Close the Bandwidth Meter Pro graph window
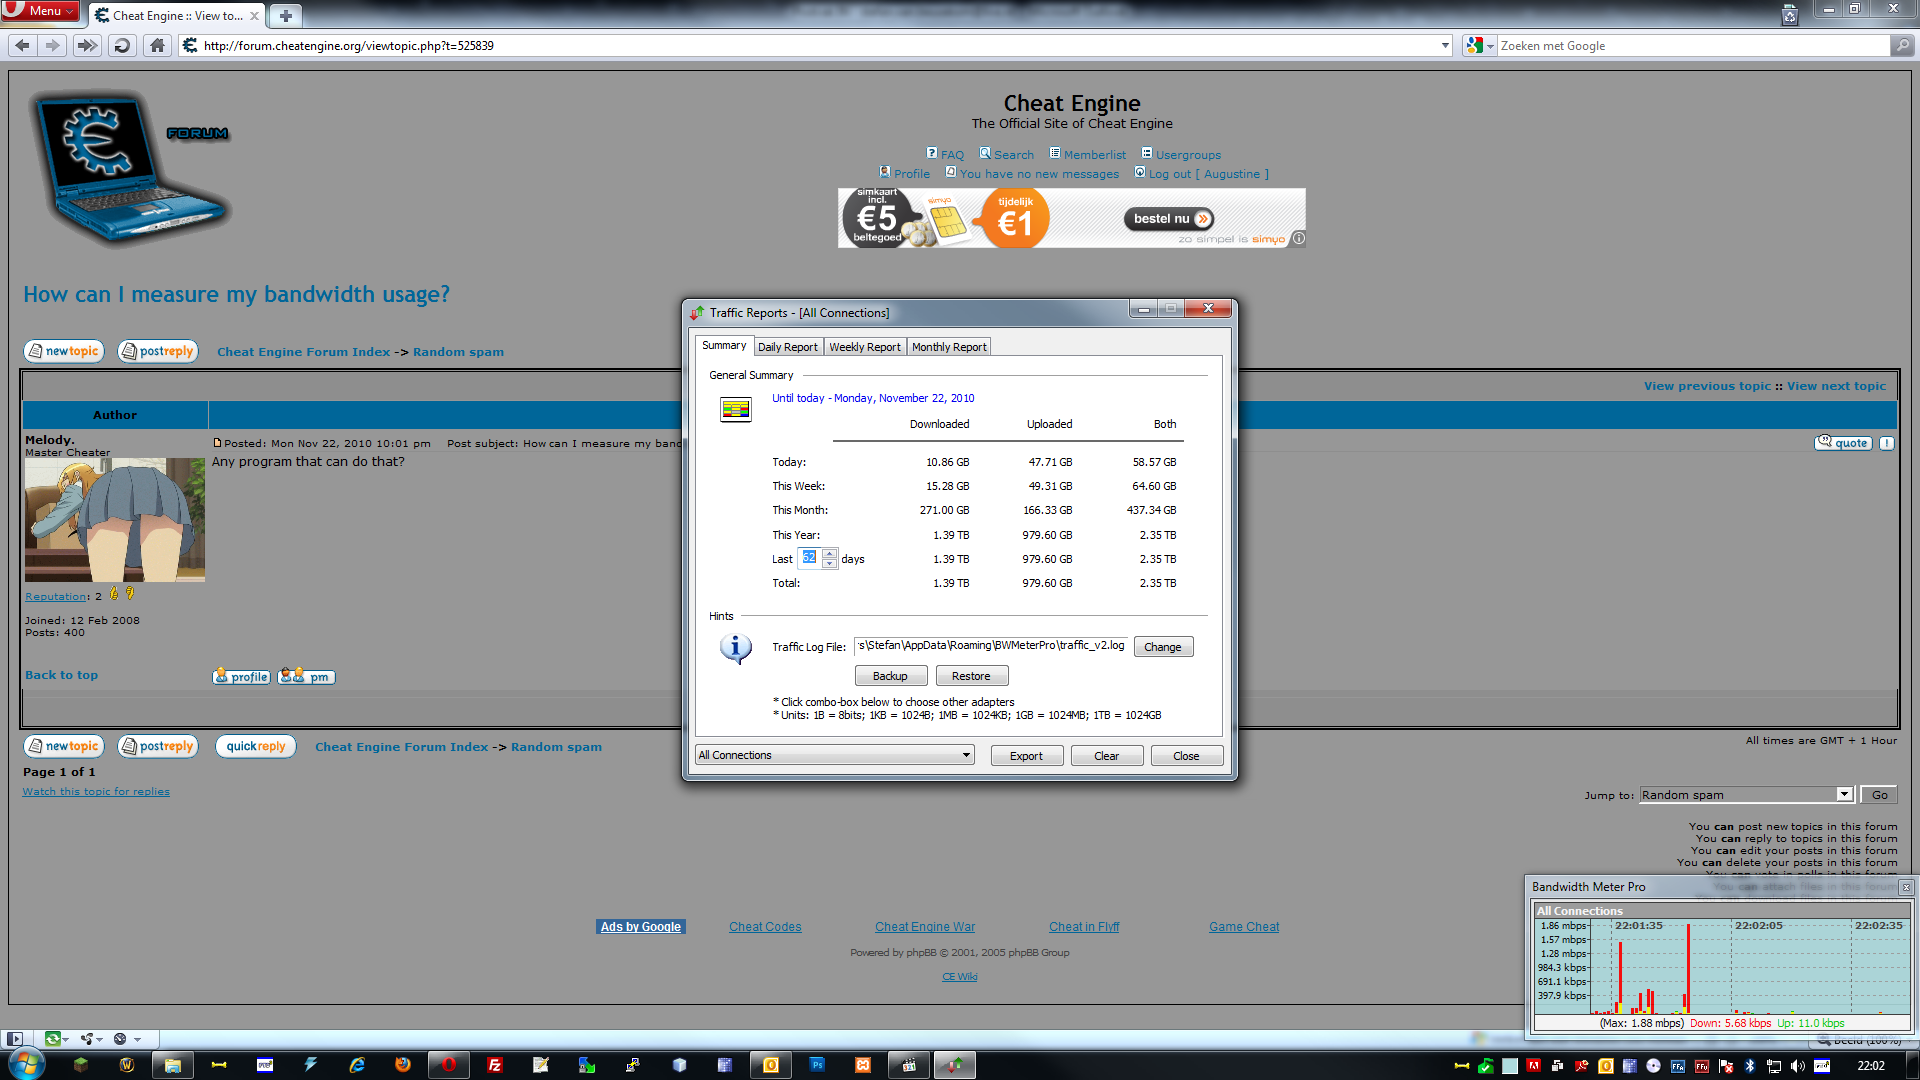The width and height of the screenshot is (1920, 1080). 1906,887
